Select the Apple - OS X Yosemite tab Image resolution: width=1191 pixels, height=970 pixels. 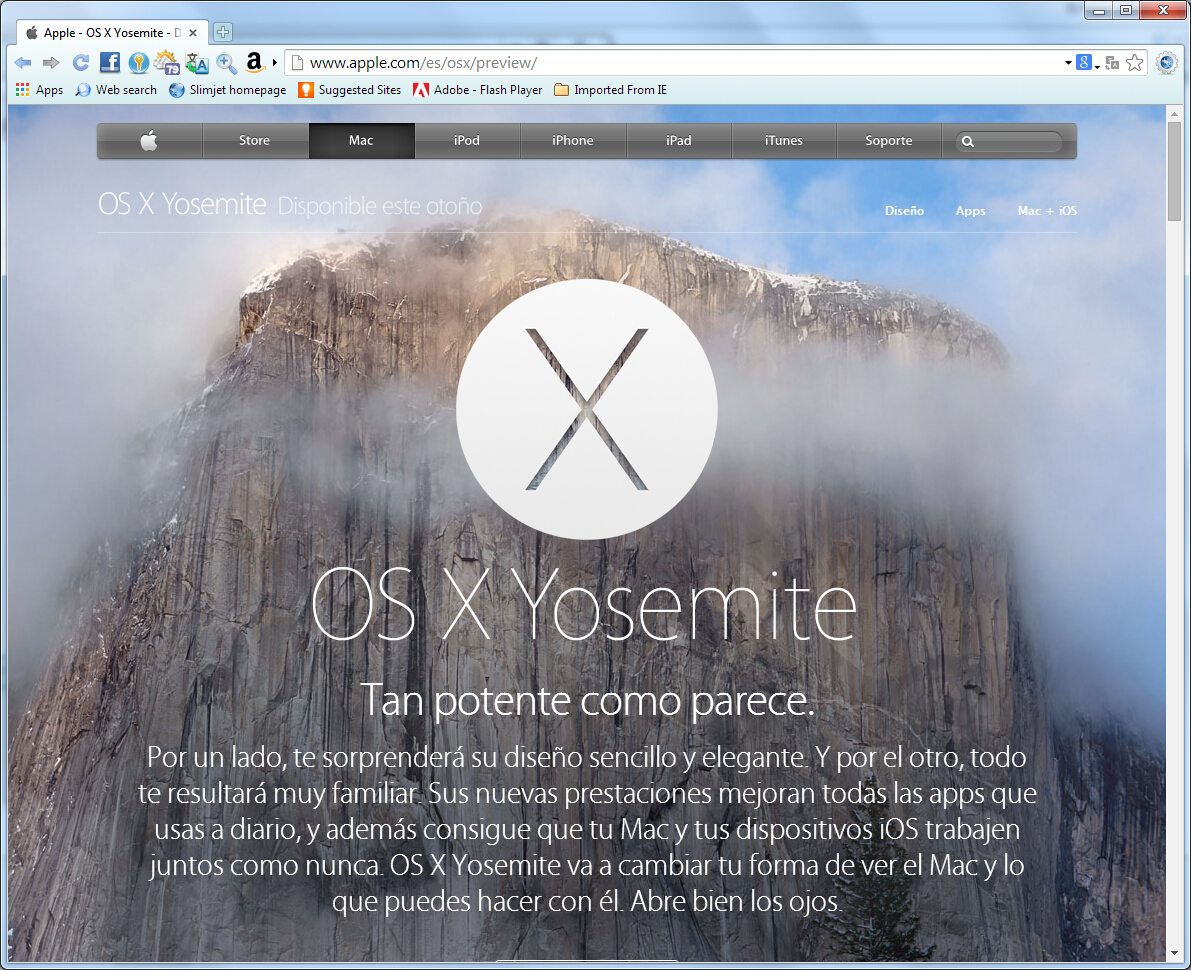coord(112,33)
